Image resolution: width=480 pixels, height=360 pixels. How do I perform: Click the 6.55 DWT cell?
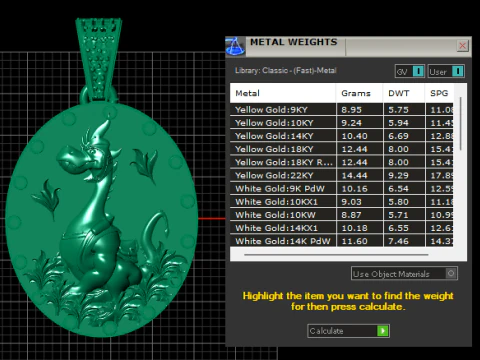[404, 228]
